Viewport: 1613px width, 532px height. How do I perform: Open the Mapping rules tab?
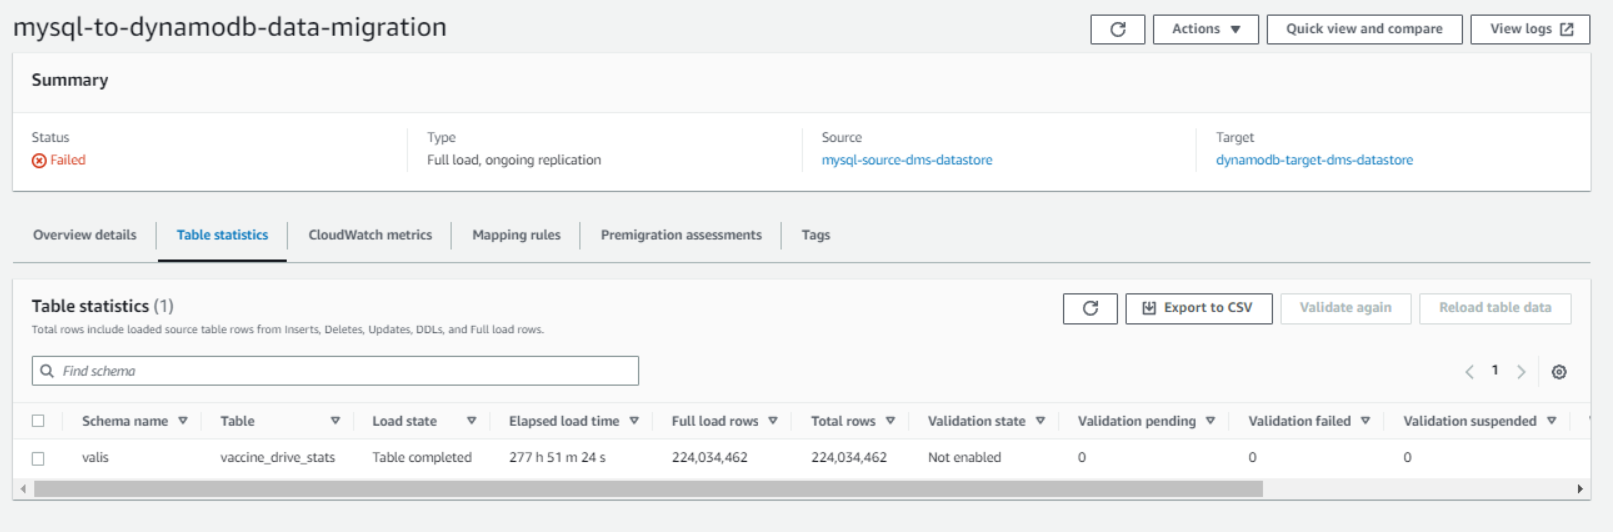point(516,235)
